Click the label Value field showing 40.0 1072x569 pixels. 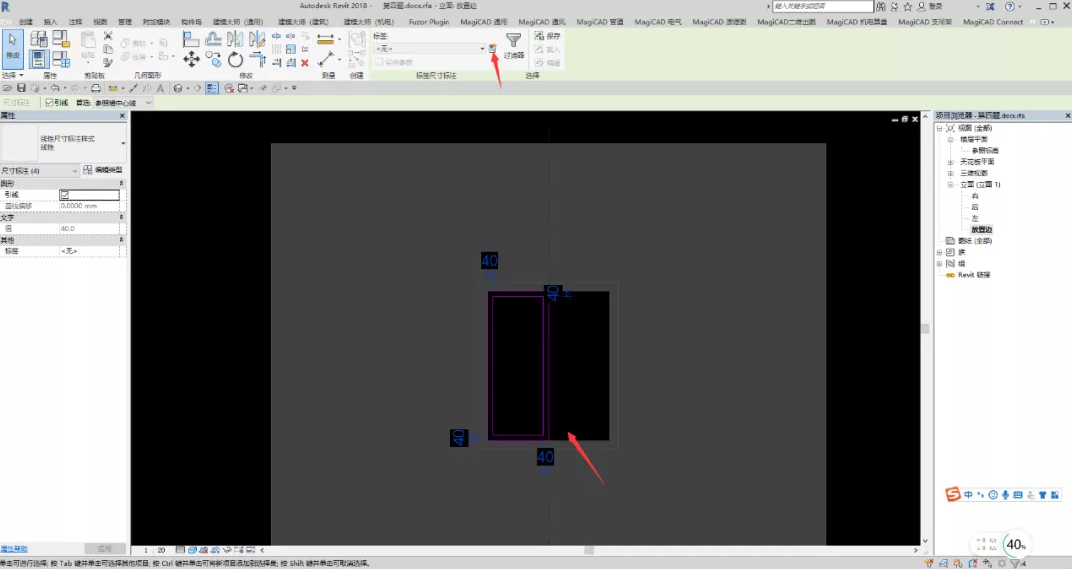[x=92, y=228]
